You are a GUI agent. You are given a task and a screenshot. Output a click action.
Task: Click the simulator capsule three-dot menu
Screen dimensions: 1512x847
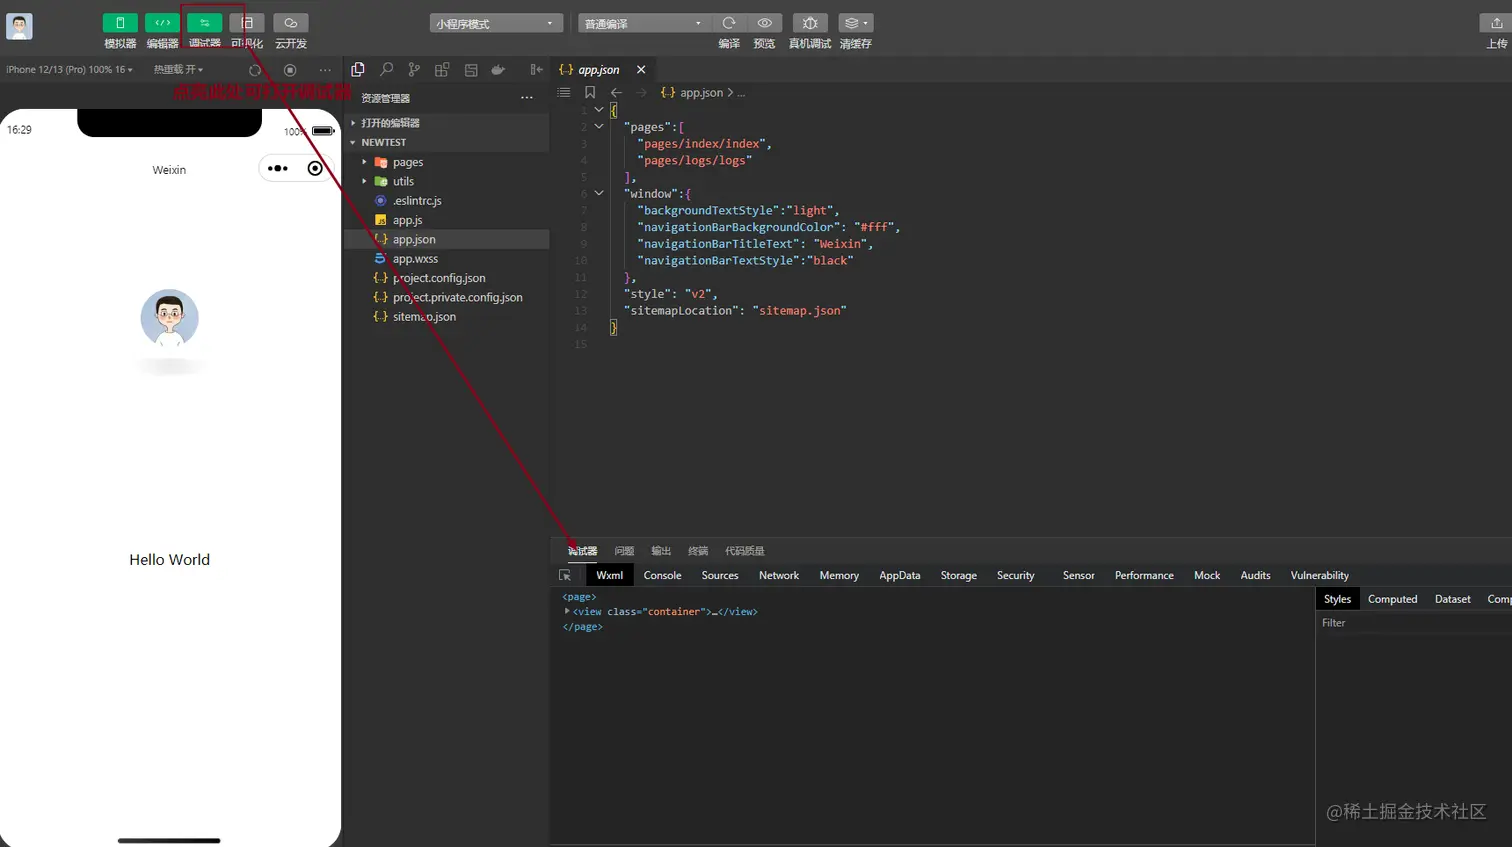tap(278, 168)
